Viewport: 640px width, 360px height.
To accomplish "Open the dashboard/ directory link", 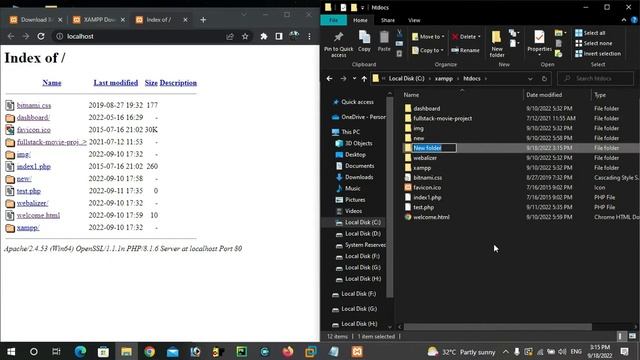I will tap(33, 118).
